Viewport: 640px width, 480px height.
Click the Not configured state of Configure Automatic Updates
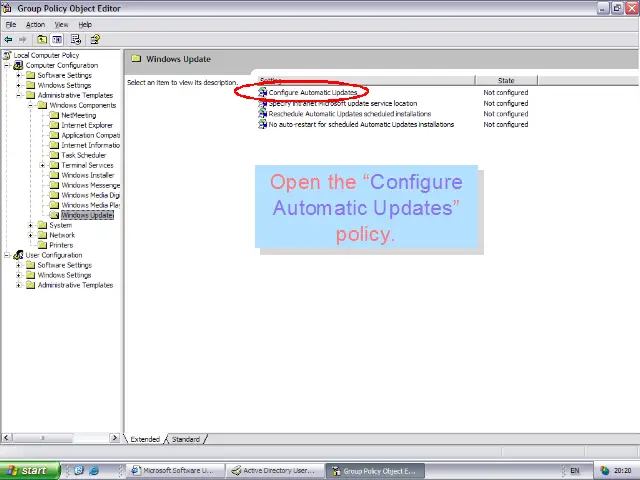tap(506, 93)
